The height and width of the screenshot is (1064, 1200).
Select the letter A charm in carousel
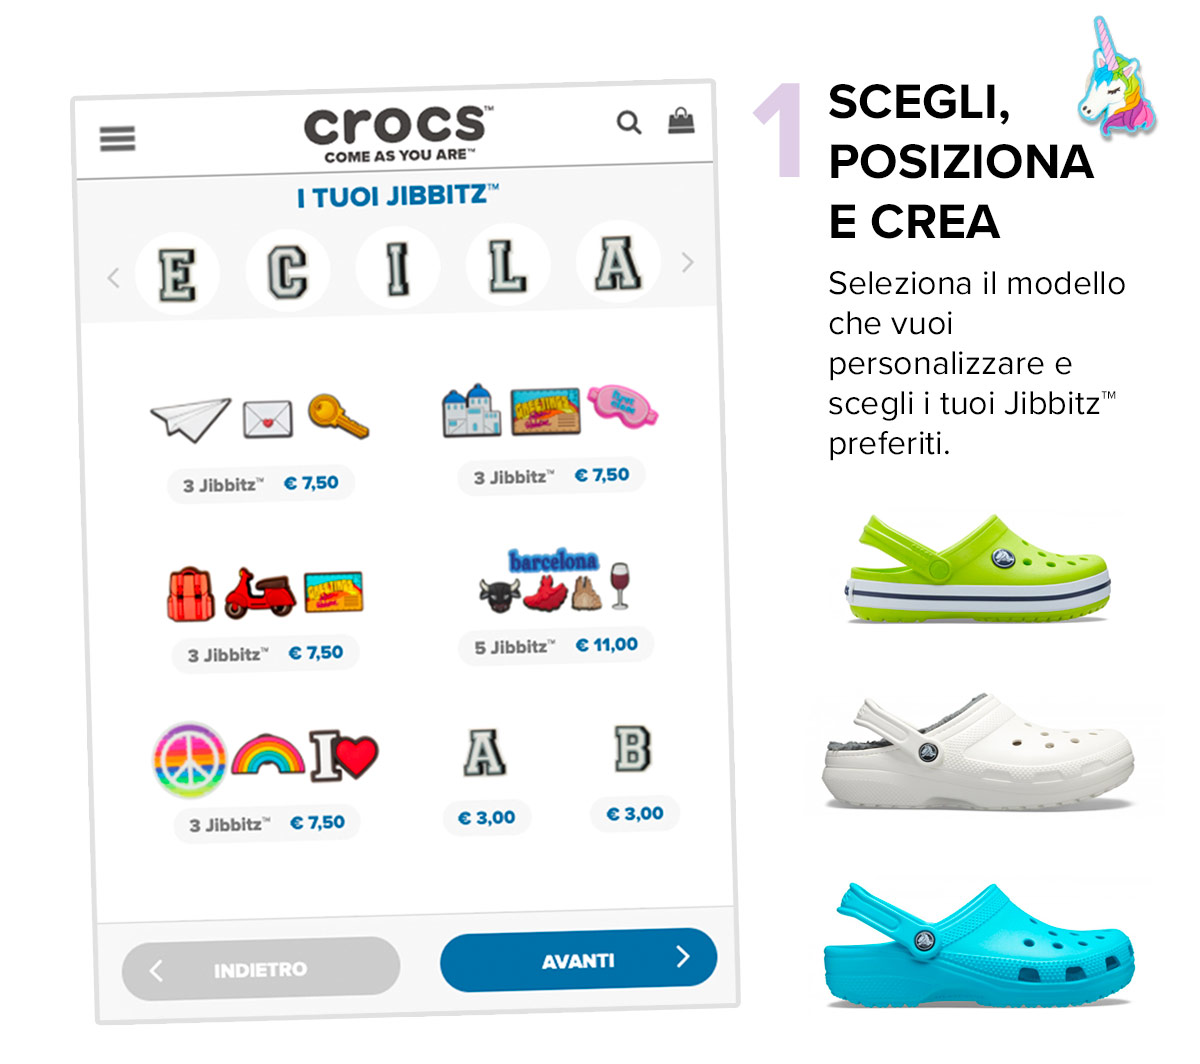[618, 262]
